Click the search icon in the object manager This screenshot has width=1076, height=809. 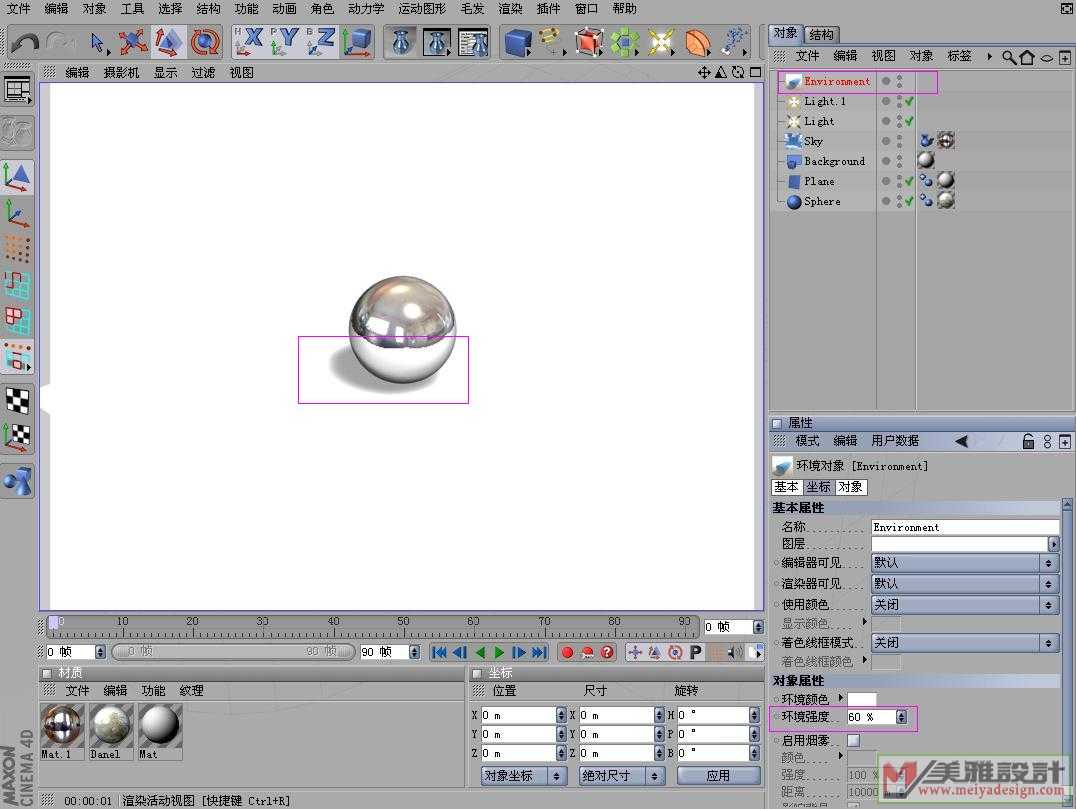(x=1009, y=57)
